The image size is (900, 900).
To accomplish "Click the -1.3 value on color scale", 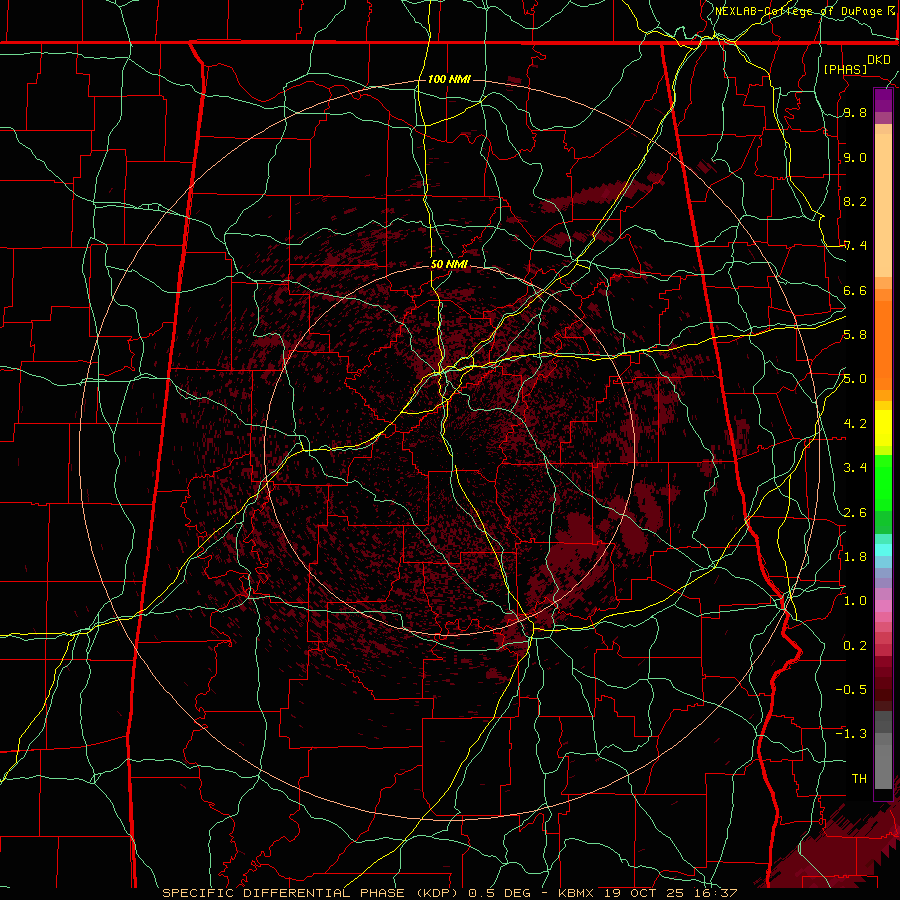I will click(x=851, y=734).
